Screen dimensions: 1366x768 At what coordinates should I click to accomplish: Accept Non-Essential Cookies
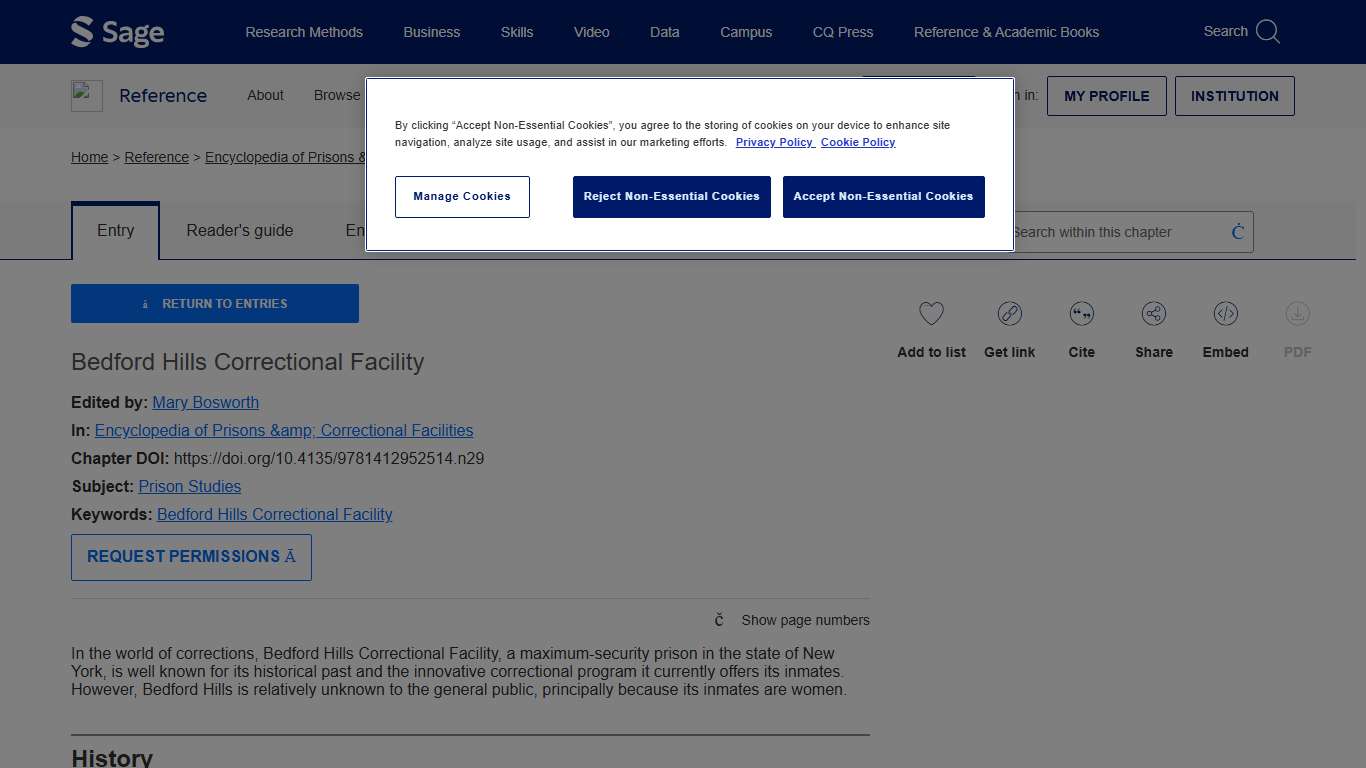coord(883,196)
